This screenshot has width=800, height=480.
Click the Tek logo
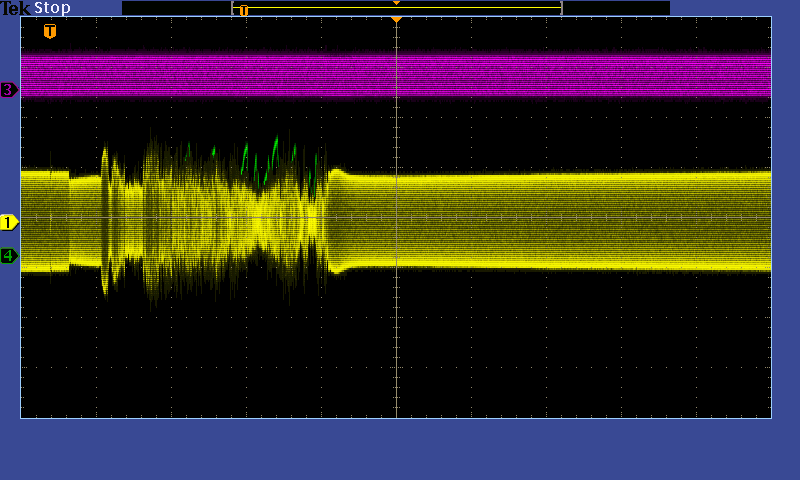(x=16, y=8)
